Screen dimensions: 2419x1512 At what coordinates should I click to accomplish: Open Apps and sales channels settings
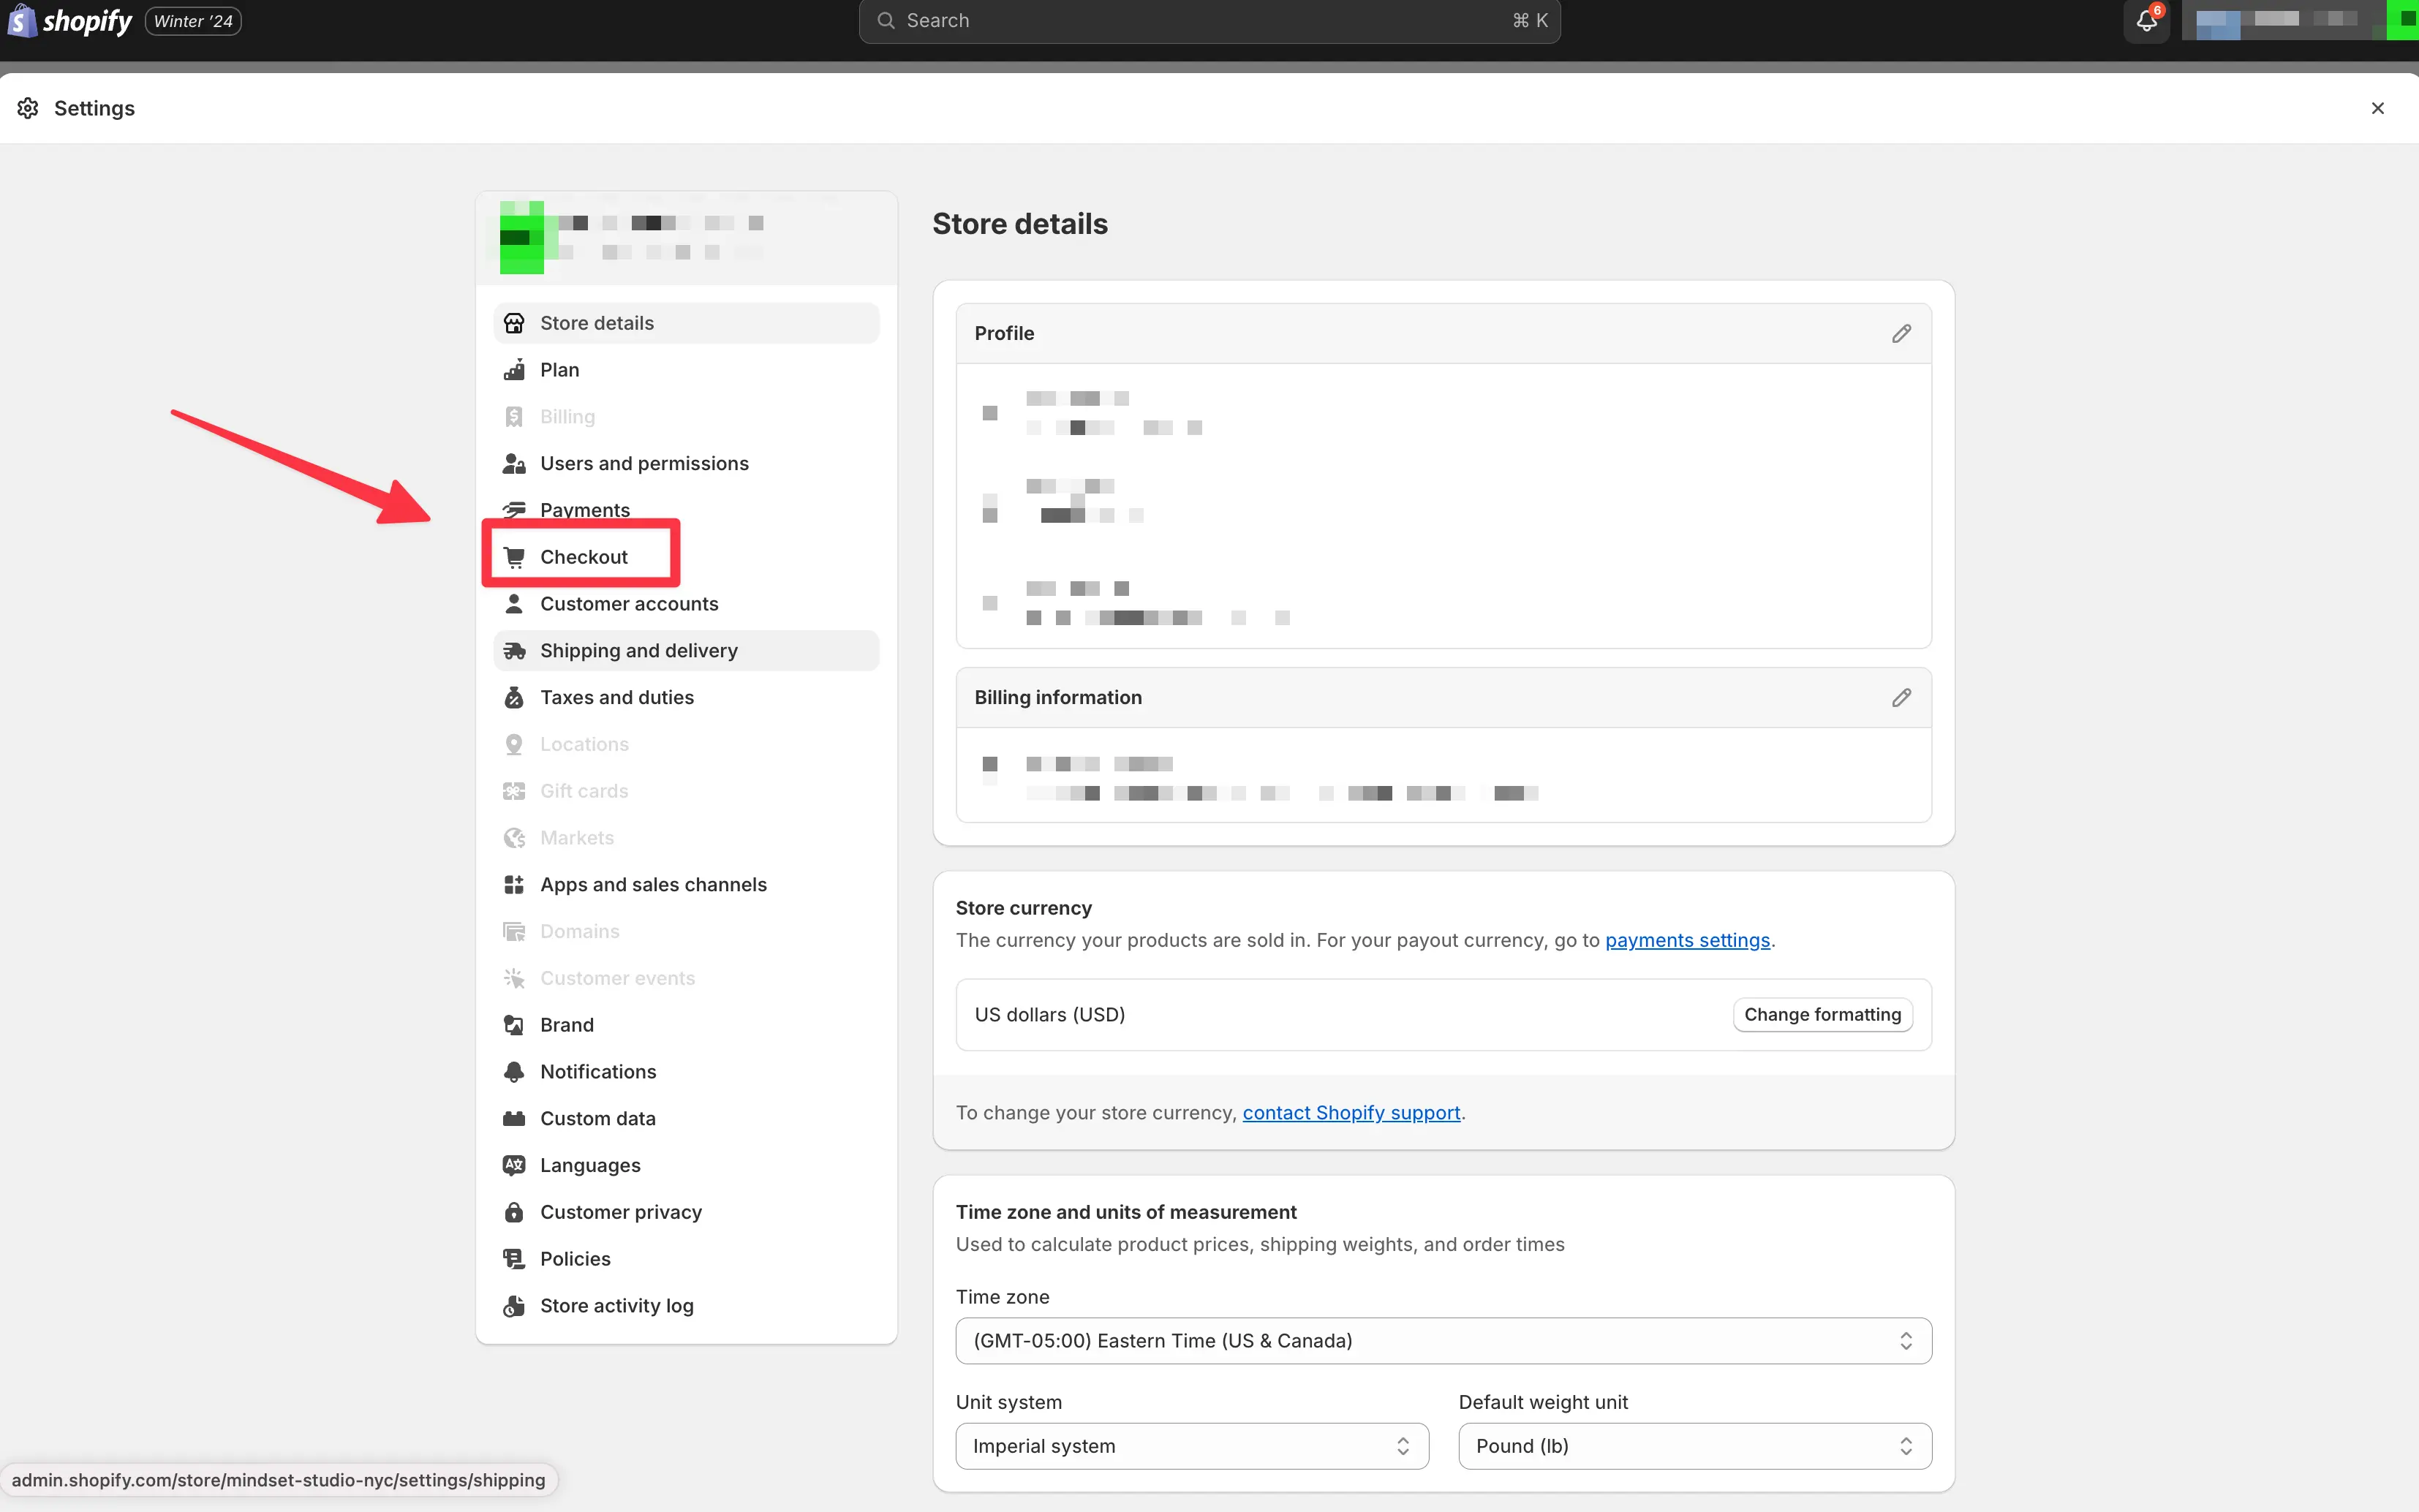[686, 884]
